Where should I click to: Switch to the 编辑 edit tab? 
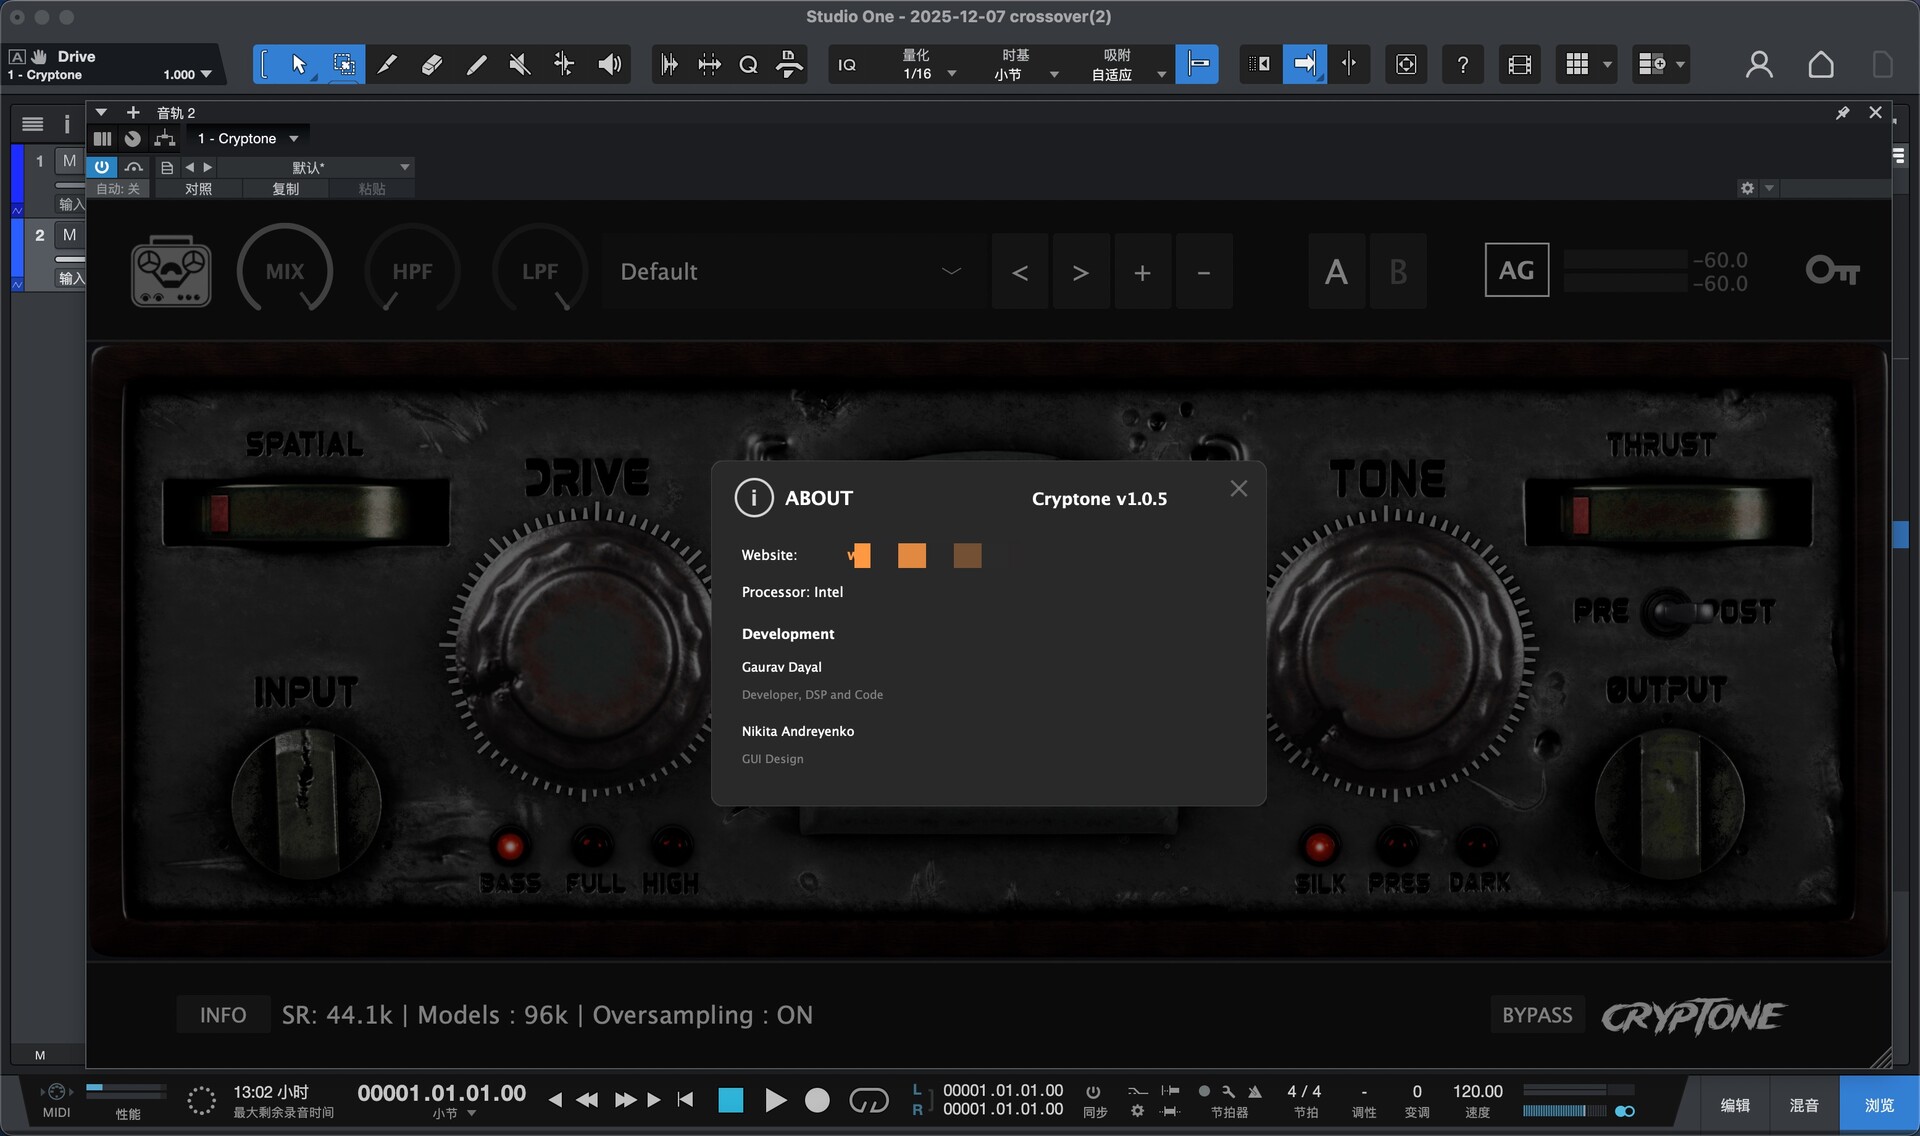pyautogui.click(x=1735, y=1105)
